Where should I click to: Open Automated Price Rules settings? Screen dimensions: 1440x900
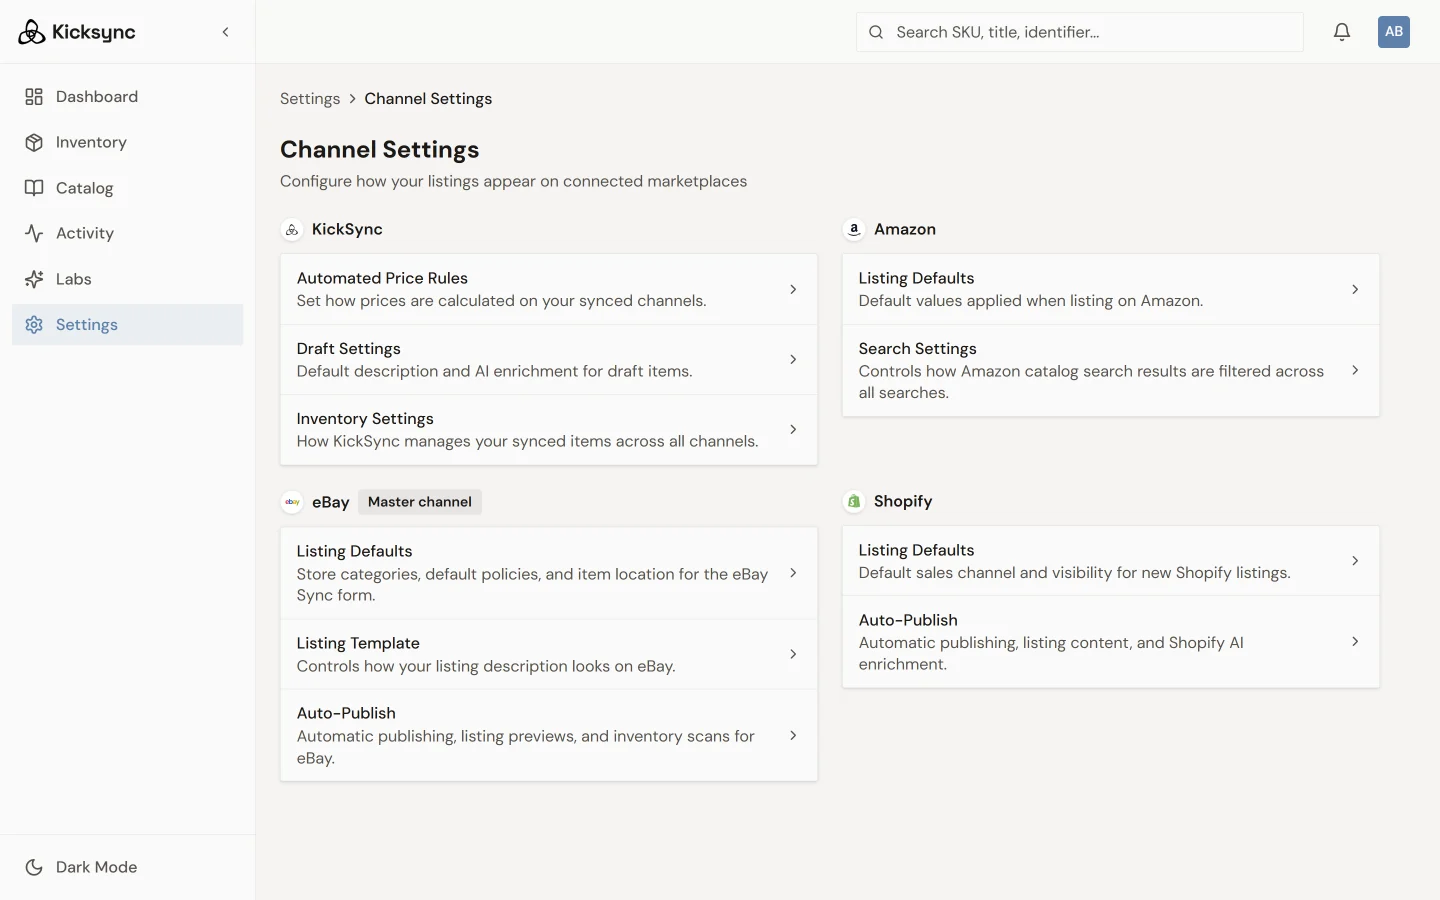point(549,289)
